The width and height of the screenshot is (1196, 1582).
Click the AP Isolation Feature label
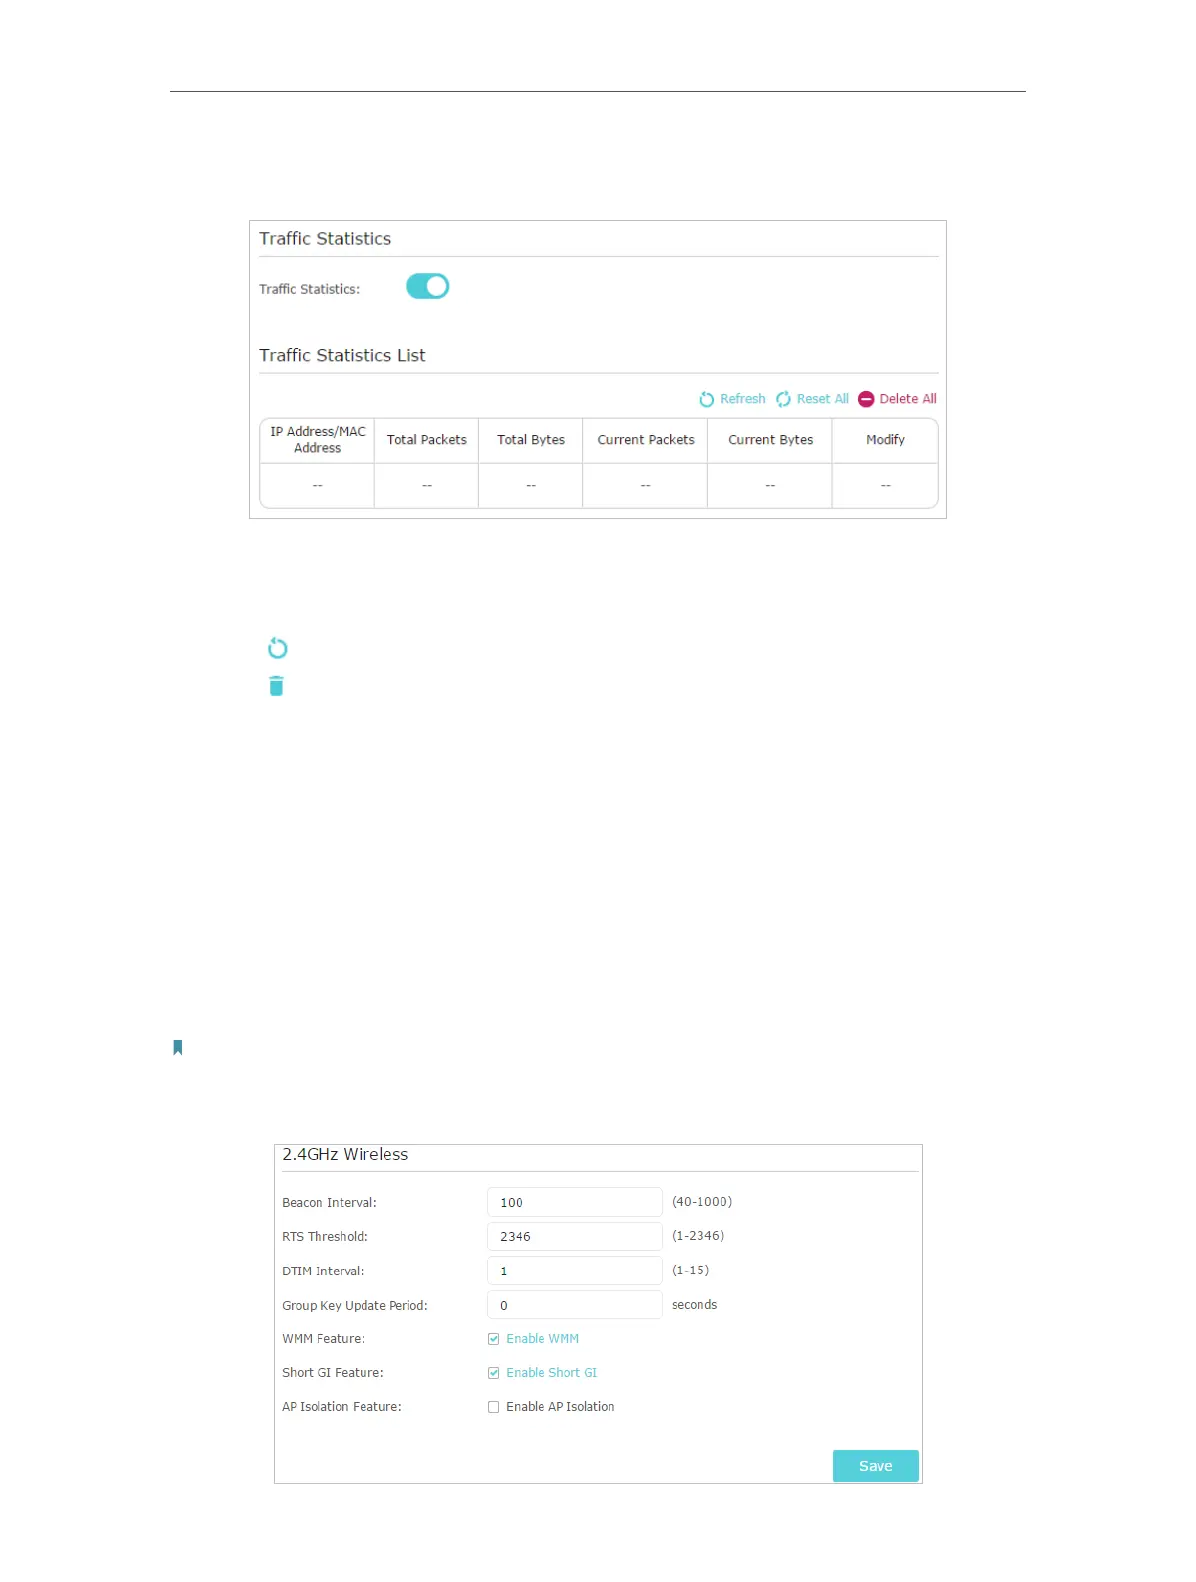point(342,1407)
